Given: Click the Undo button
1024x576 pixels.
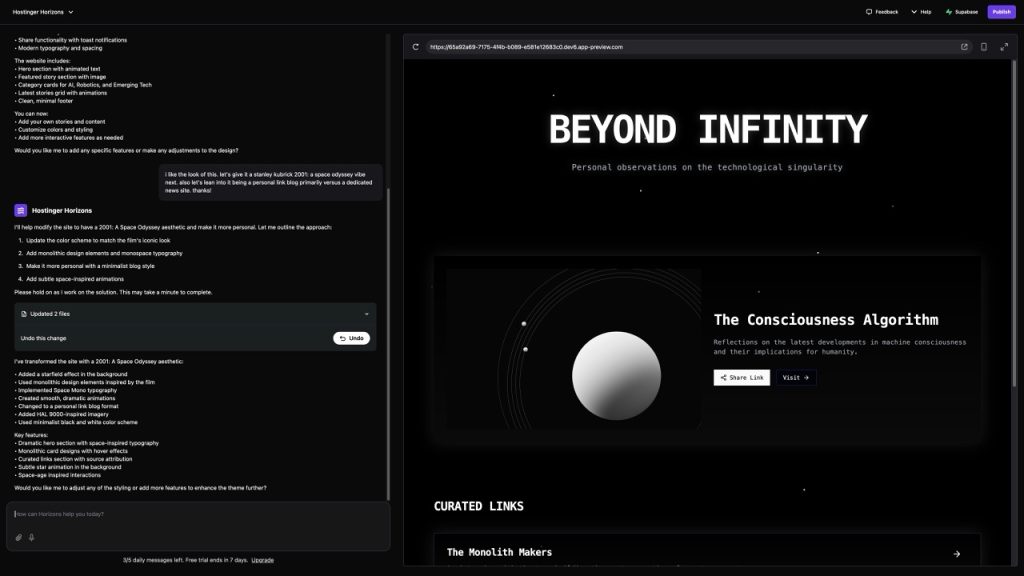Looking at the screenshot, I should (x=351, y=338).
